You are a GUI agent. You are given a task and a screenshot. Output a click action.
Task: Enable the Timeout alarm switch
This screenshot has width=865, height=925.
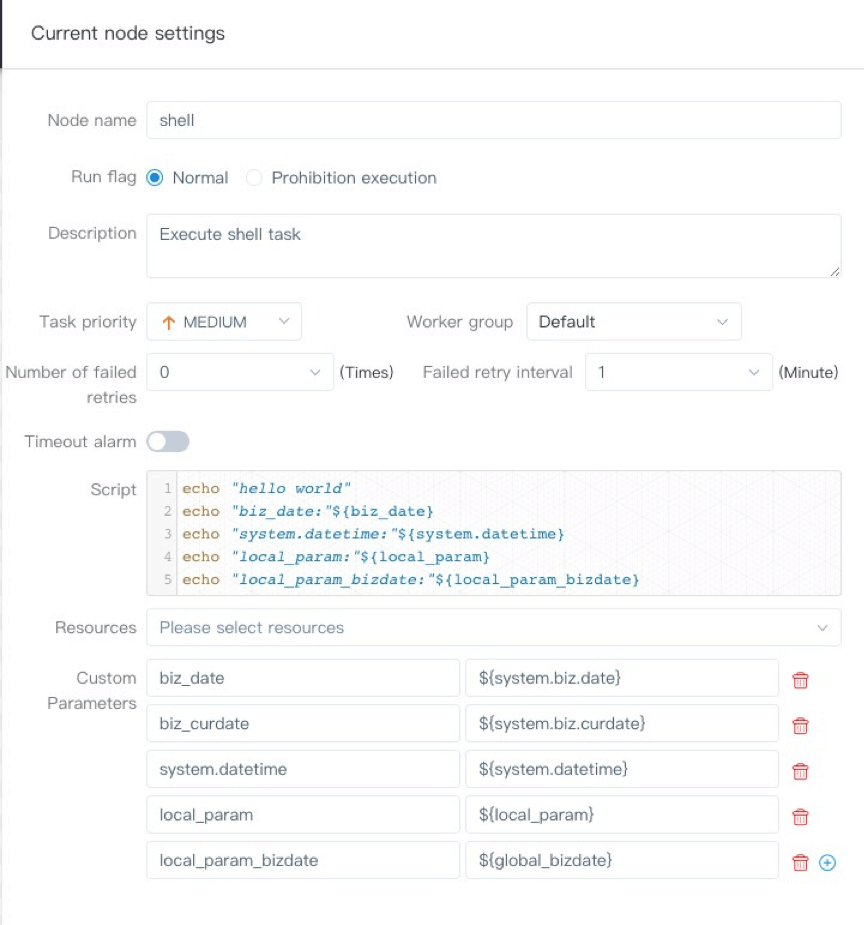(x=167, y=441)
